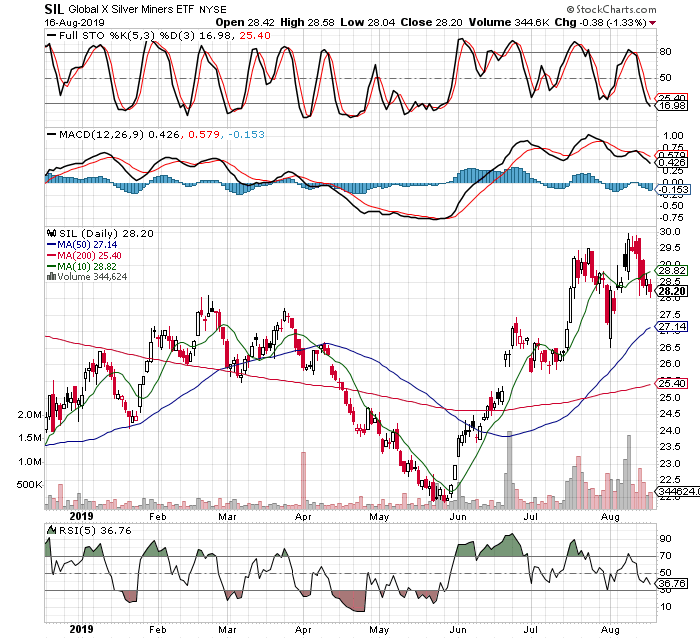Click the MACD(12,26,9) legend label
This screenshot has width=700, height=639.
pyautogui.click(x=101, y=134)
